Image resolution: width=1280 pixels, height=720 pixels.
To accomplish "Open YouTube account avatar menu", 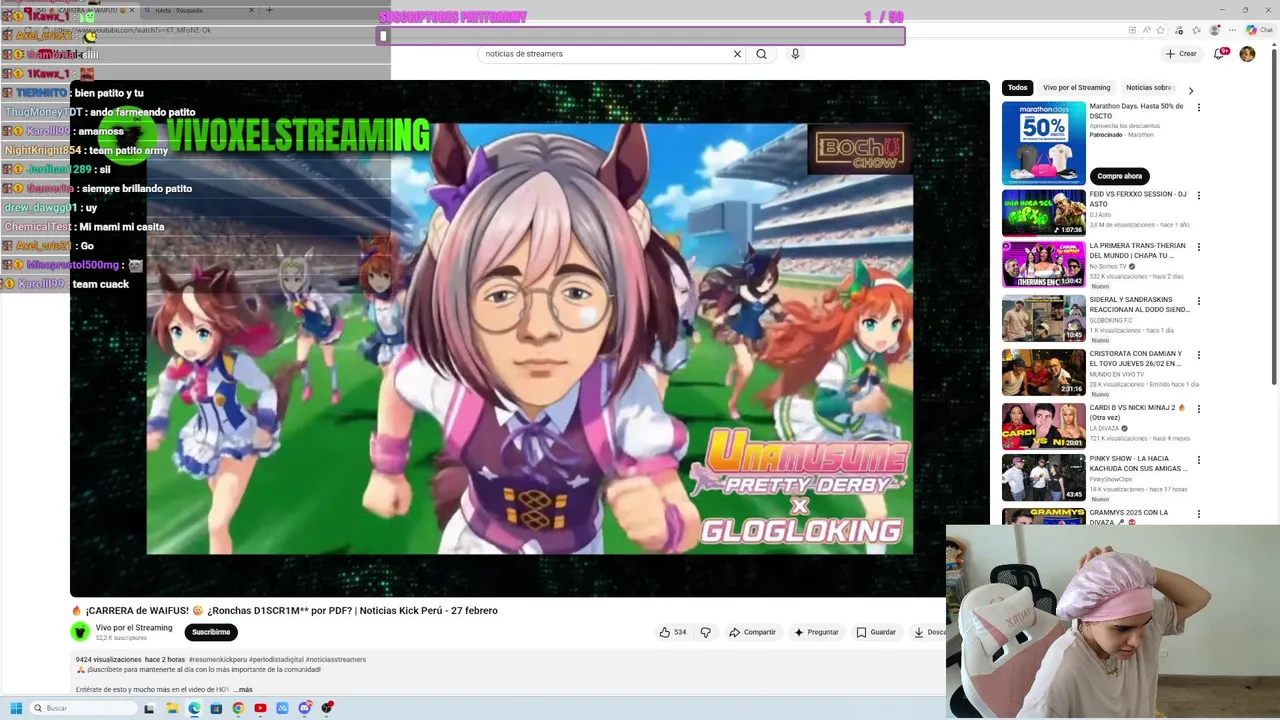I will pos(1247,54).
